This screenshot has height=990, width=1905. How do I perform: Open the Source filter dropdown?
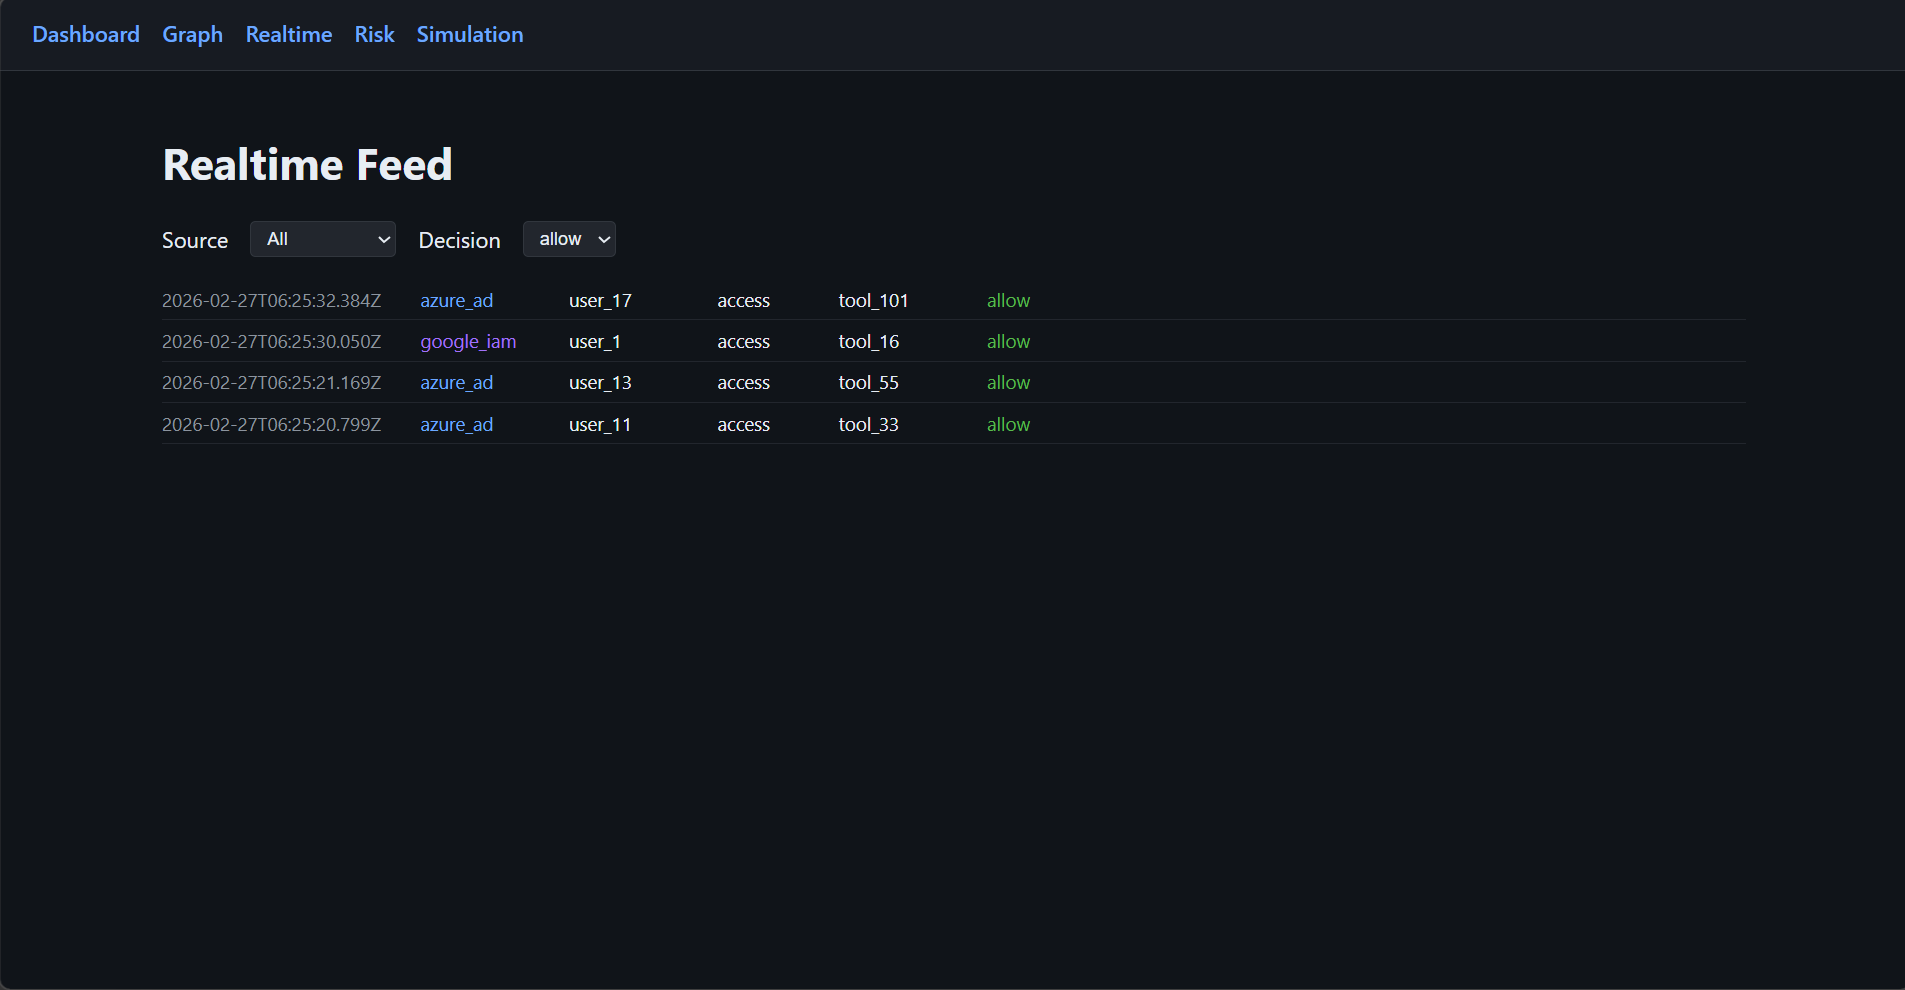[x=322, y=239]
